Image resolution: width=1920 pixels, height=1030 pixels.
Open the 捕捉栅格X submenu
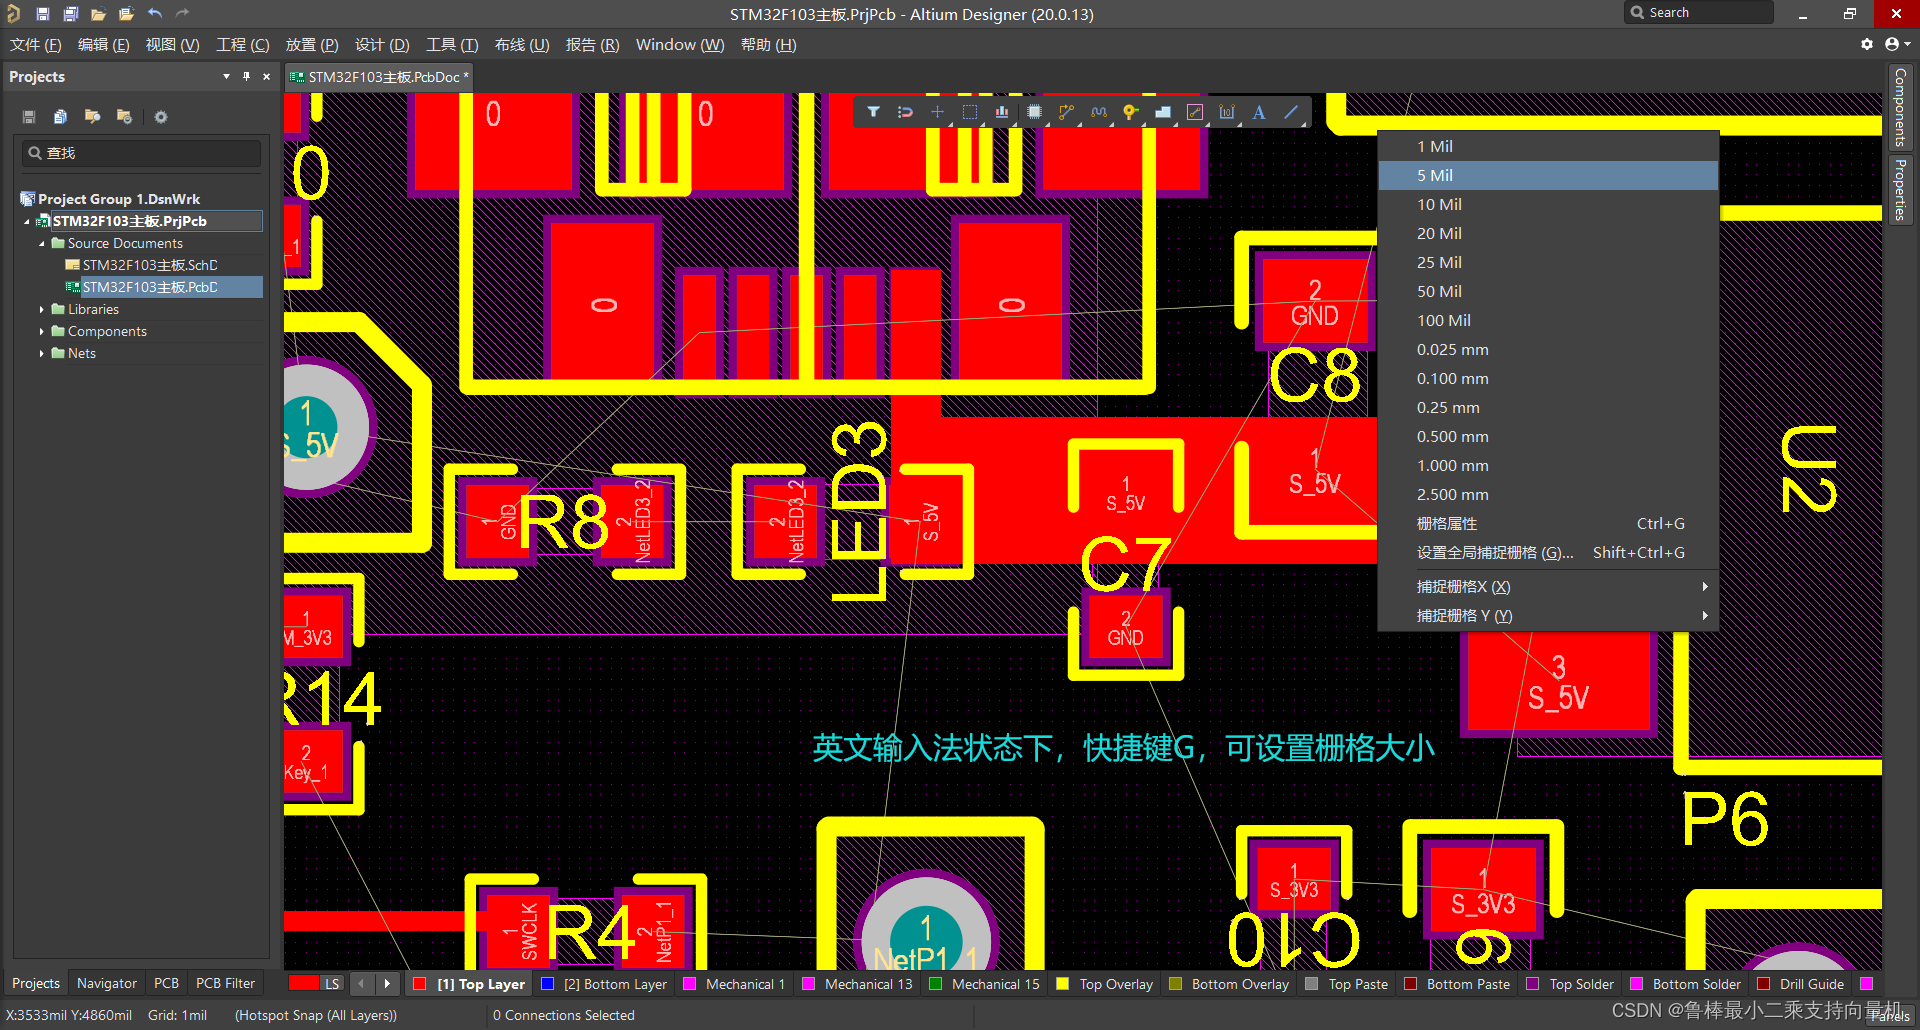(1548, 586)
